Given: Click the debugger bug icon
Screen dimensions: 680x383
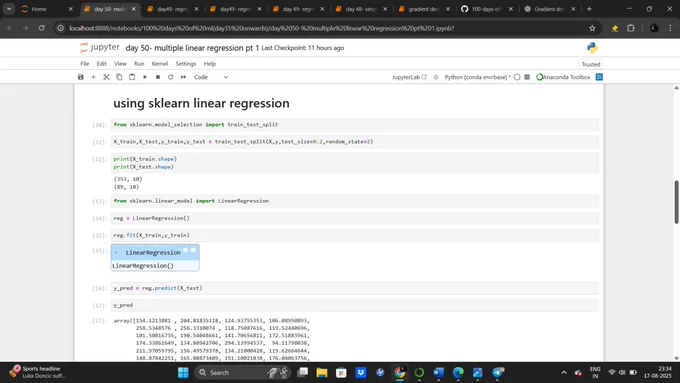Looking at the screenshot, I should [x=436, y=77].
